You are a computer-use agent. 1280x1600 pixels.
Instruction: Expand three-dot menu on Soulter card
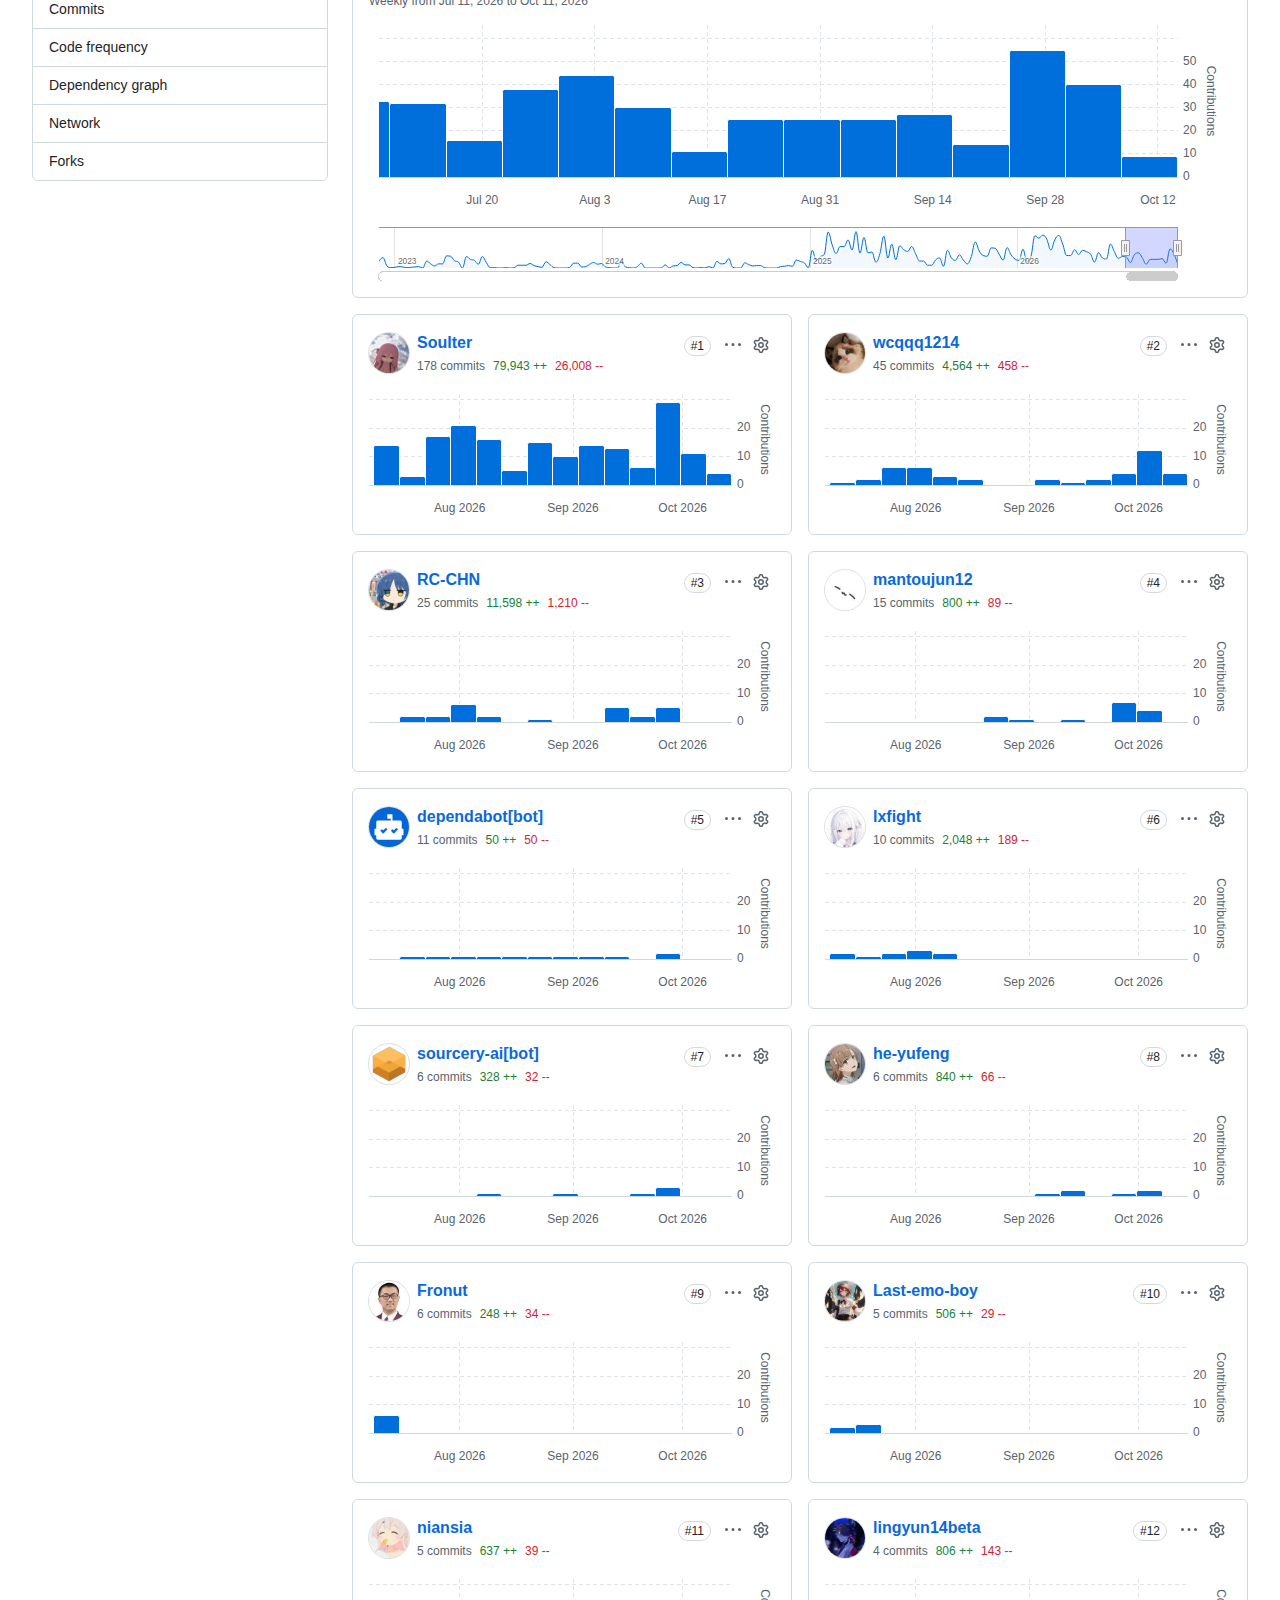[733, 345]
